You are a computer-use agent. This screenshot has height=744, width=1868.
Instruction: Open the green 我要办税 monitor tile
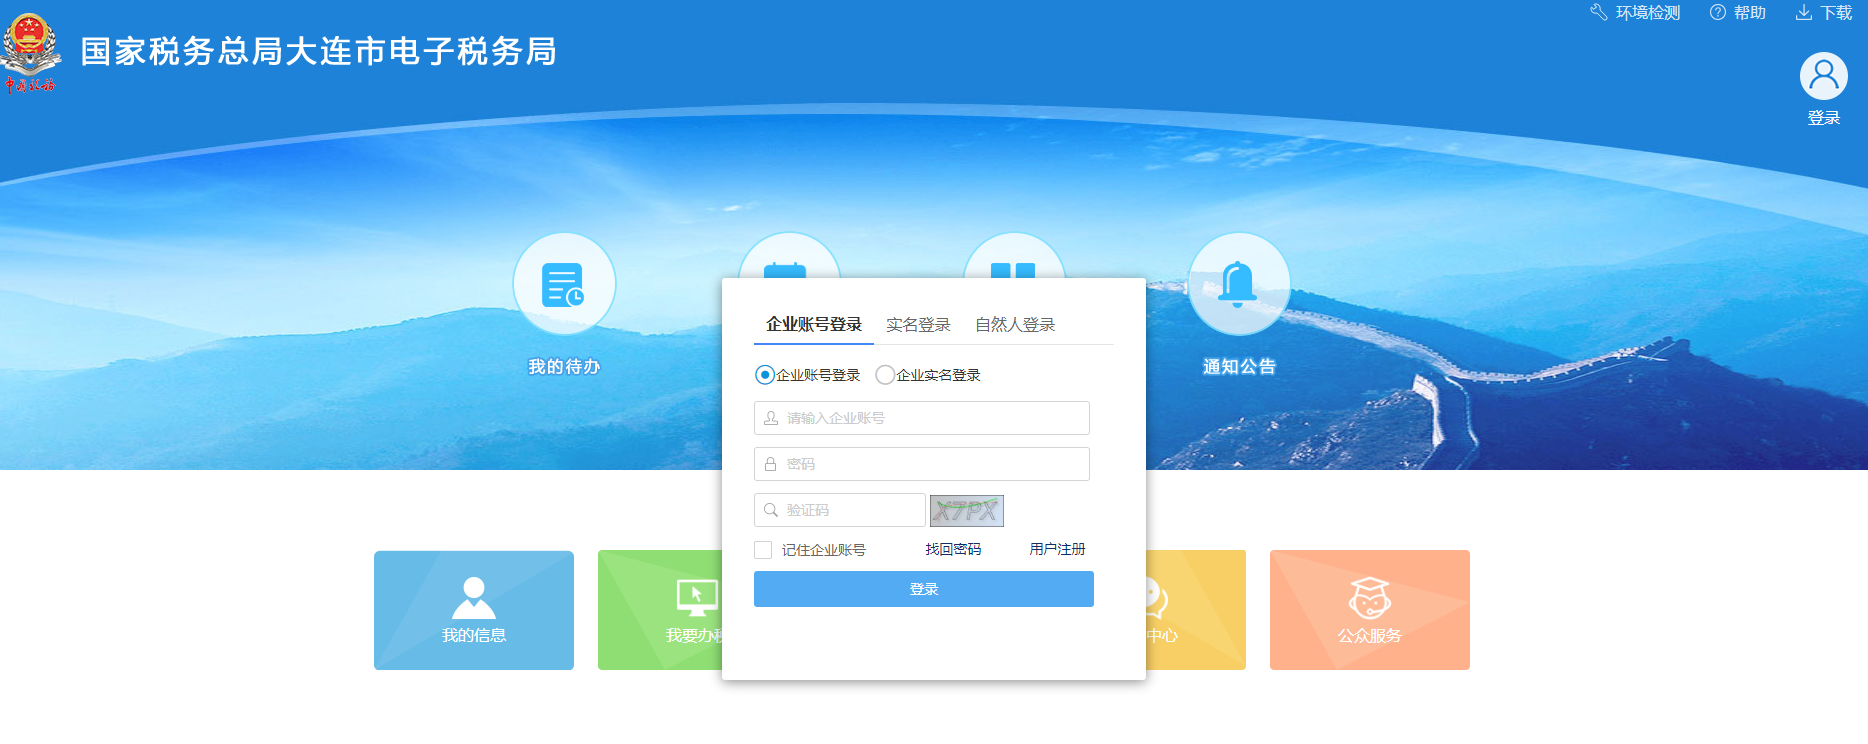660,610
